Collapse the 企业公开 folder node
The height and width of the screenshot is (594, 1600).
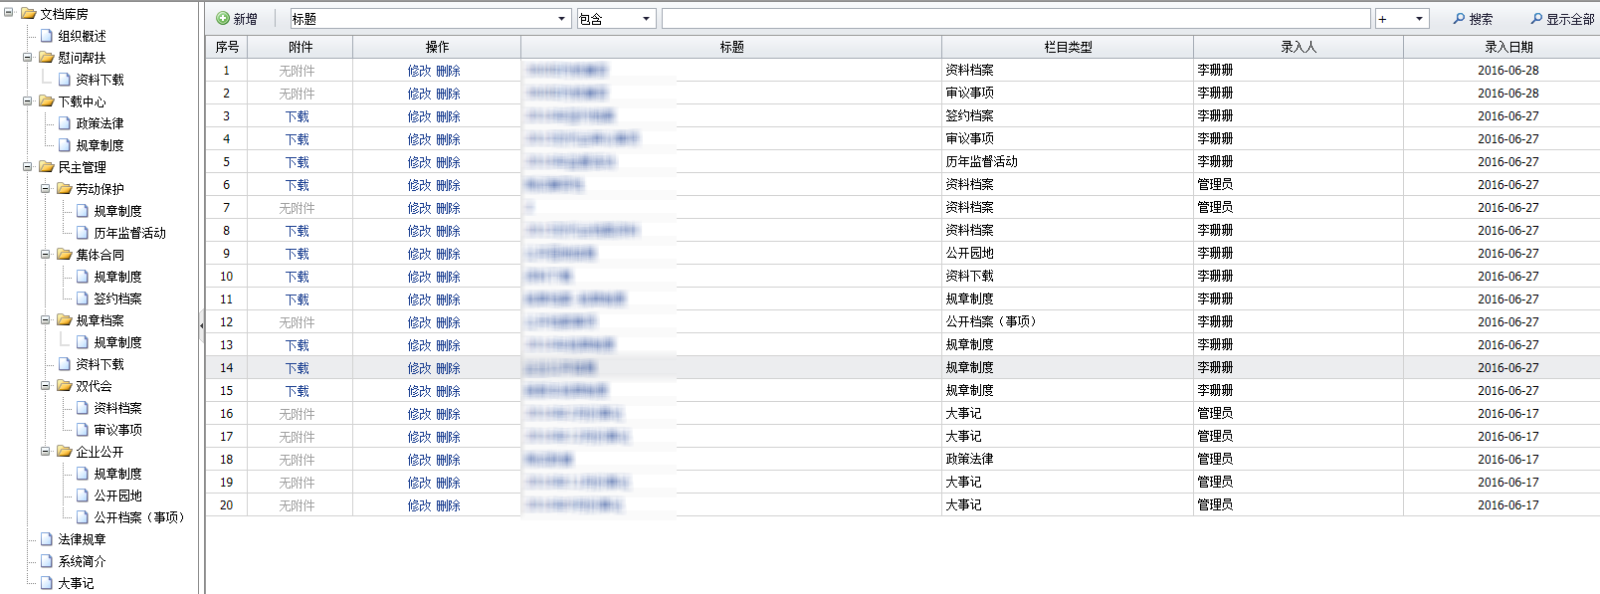click(45, 452)
